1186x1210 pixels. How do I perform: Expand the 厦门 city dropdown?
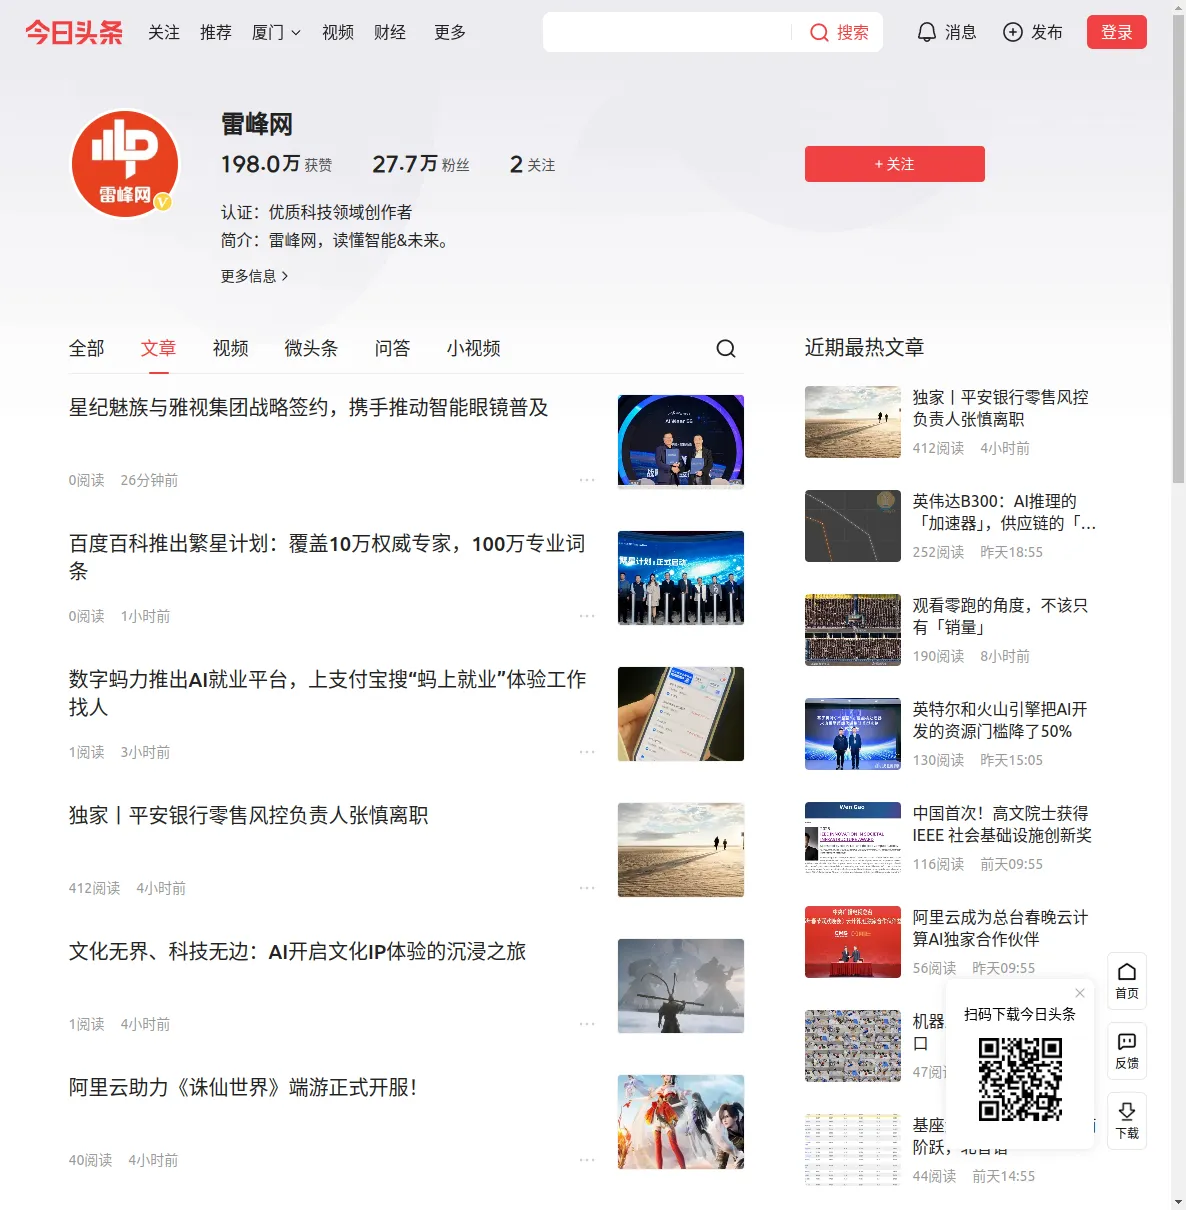pyautogui.click(x=276, y=33)
